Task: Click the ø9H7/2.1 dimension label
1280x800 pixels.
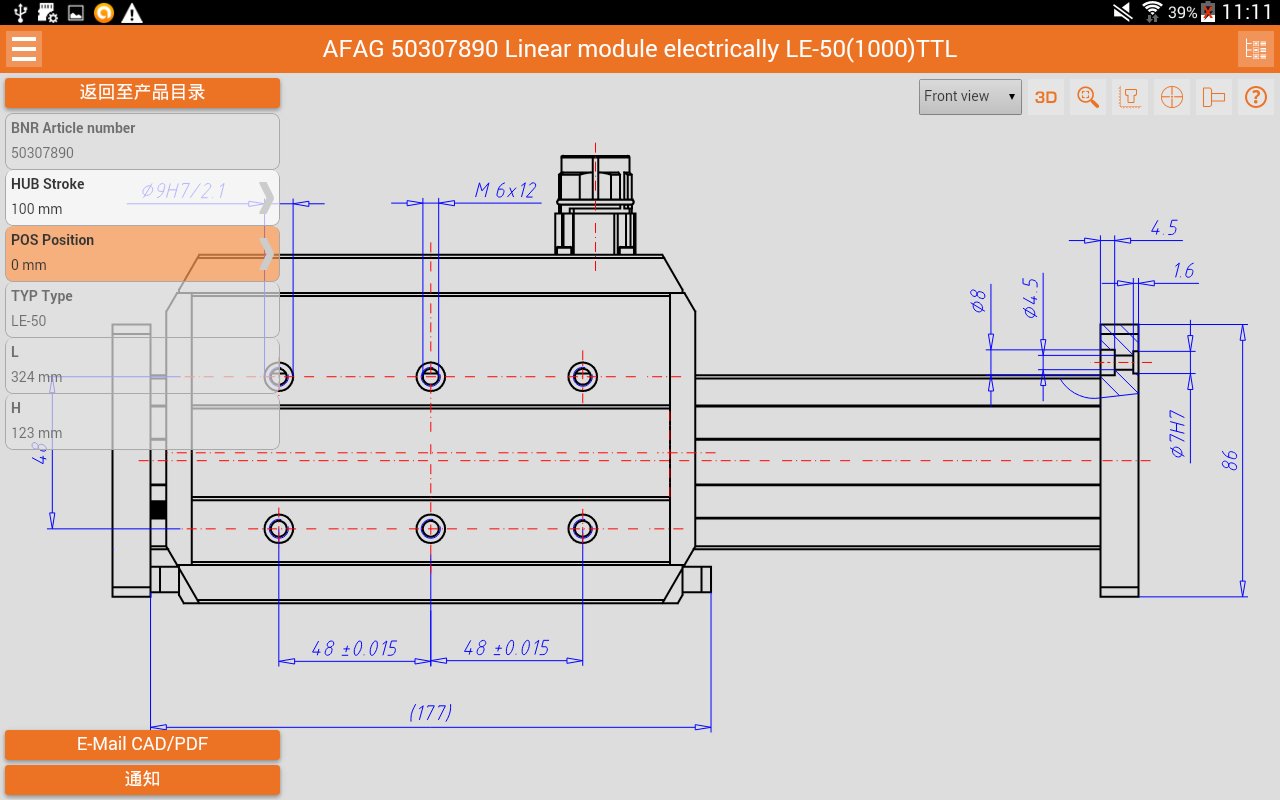Action: click(x=184, y=190)
